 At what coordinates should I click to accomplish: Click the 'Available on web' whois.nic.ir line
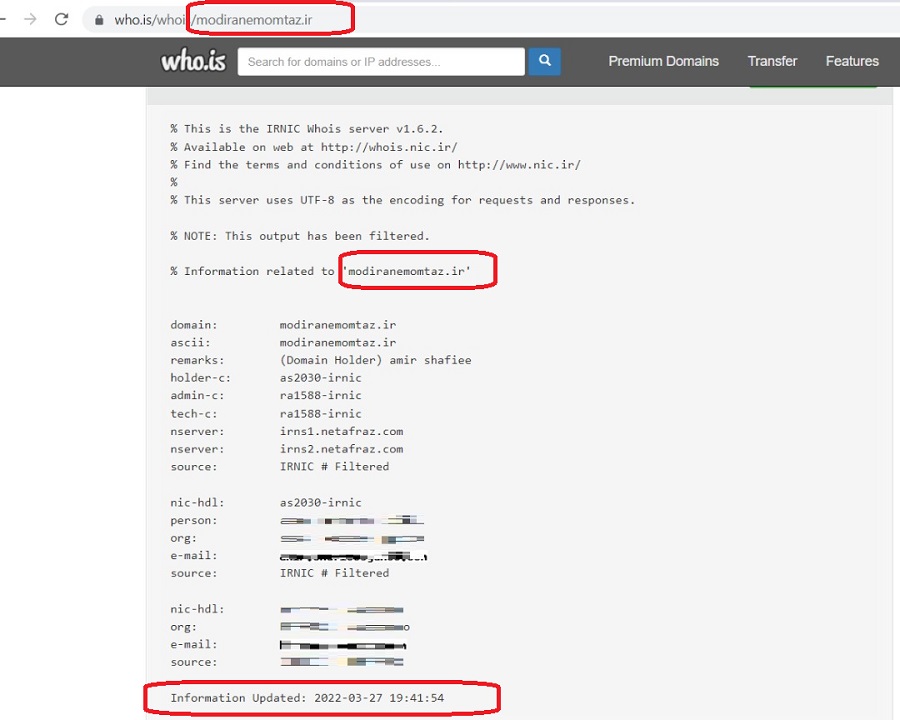click(x=313, y=147)
